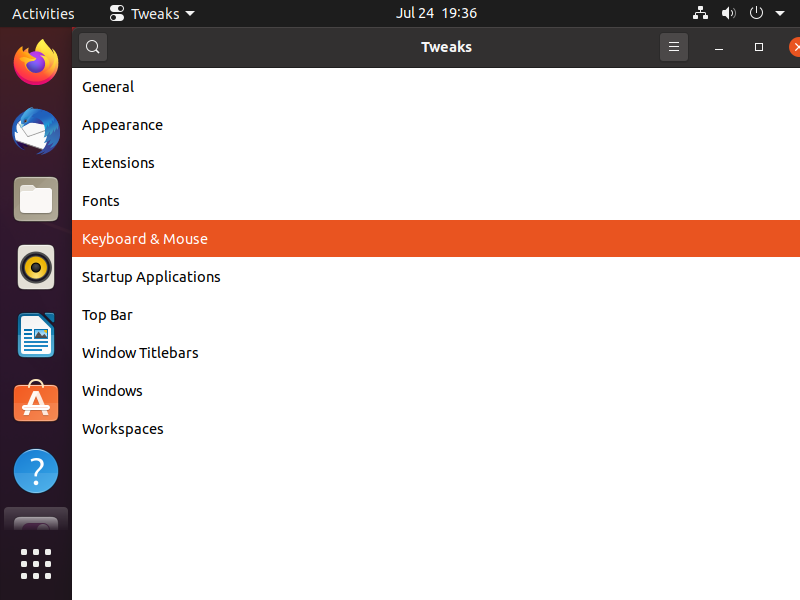Click the Tweaks dock icon partially shown

pyautogui.click(x=36, y=521)
